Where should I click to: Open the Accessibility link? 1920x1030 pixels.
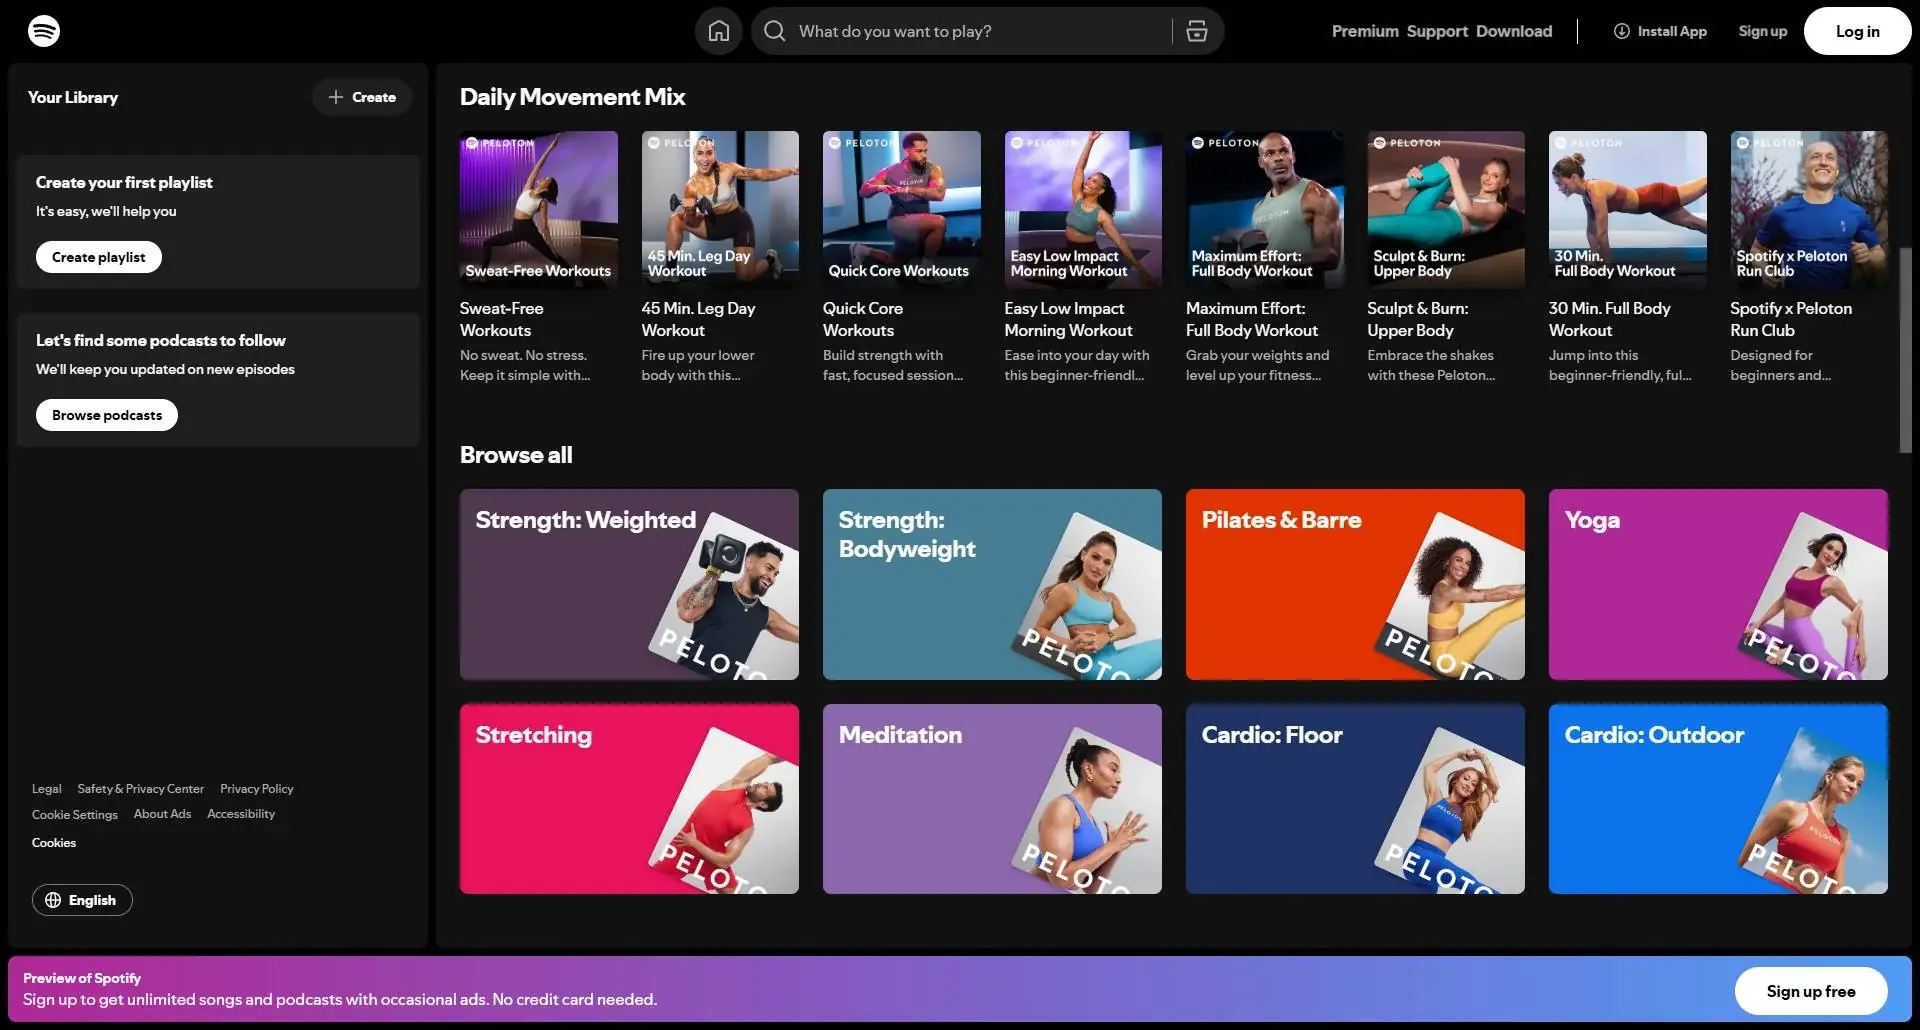click(x=241, y=814)
